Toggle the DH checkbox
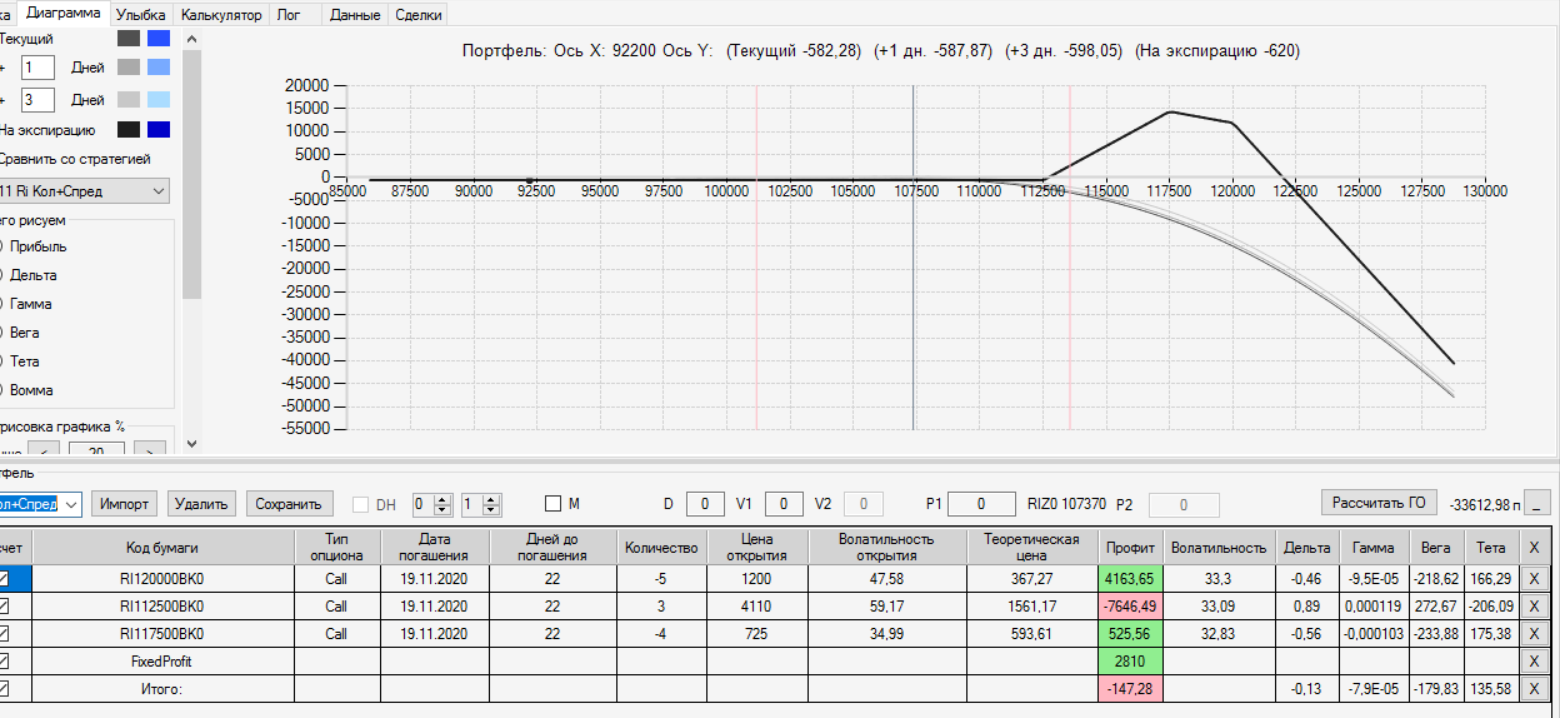 pyautogui.click(x=360, y=504)
